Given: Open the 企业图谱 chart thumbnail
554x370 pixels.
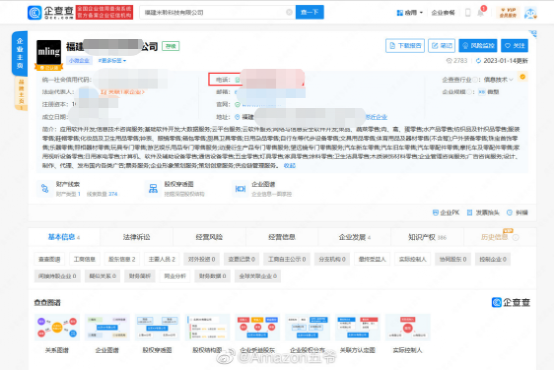Looking at the screenshot, I should 107,327.
